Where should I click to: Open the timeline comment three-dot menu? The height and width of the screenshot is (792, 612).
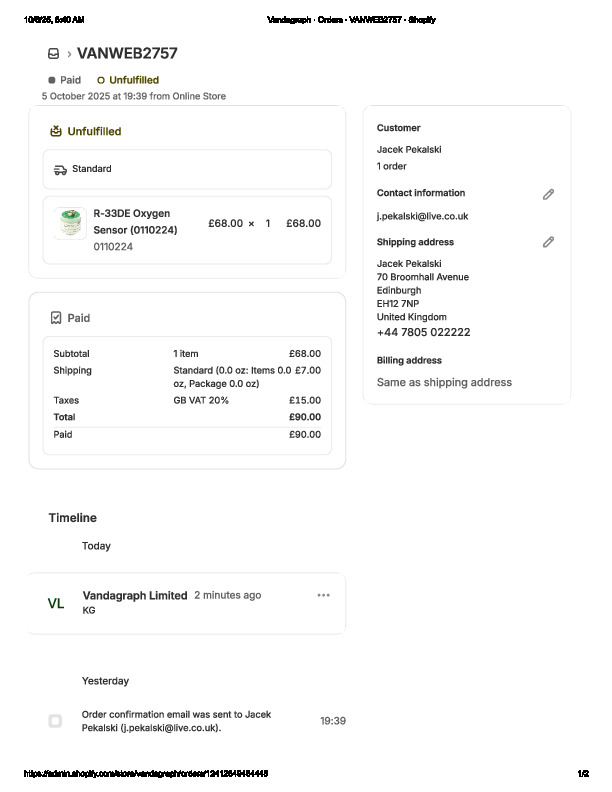[323, 595]
